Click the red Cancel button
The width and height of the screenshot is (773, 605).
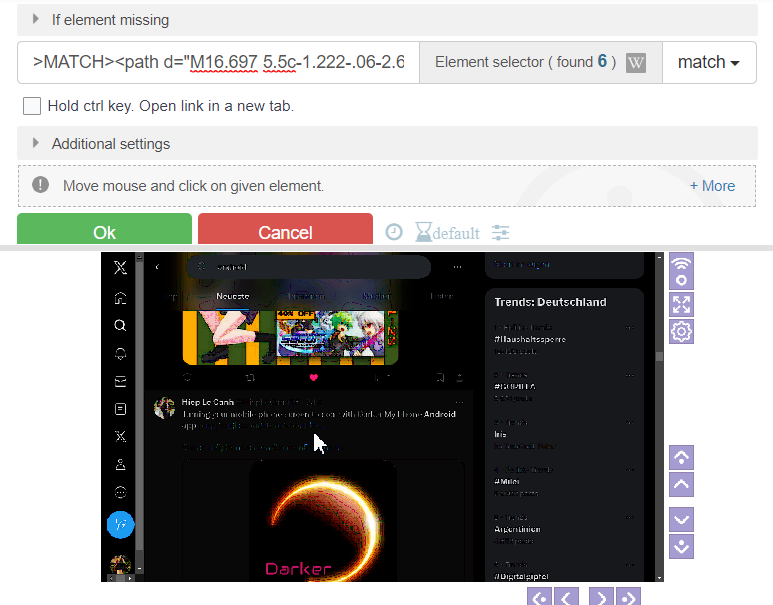click(285, 229)
